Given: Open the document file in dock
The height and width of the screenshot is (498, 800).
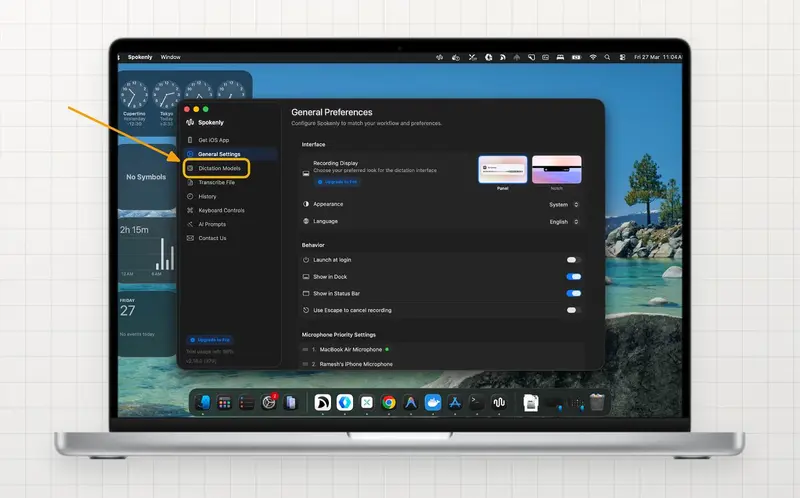Looking at the screenshot, I should [x=531, y=403].
